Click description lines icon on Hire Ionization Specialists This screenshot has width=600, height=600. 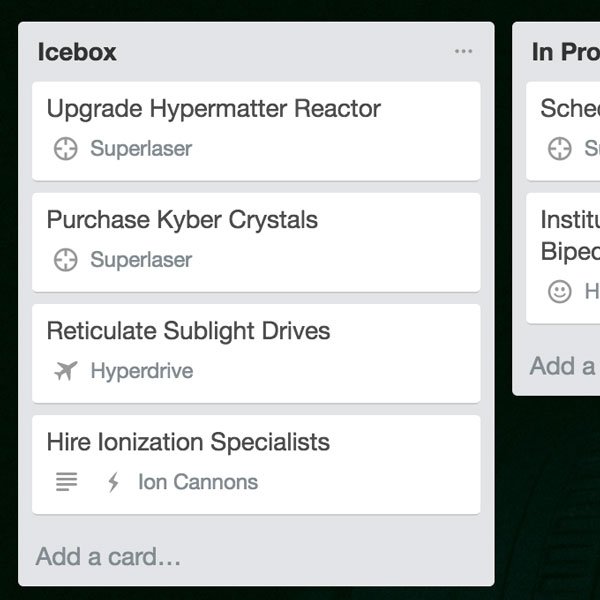66,482
